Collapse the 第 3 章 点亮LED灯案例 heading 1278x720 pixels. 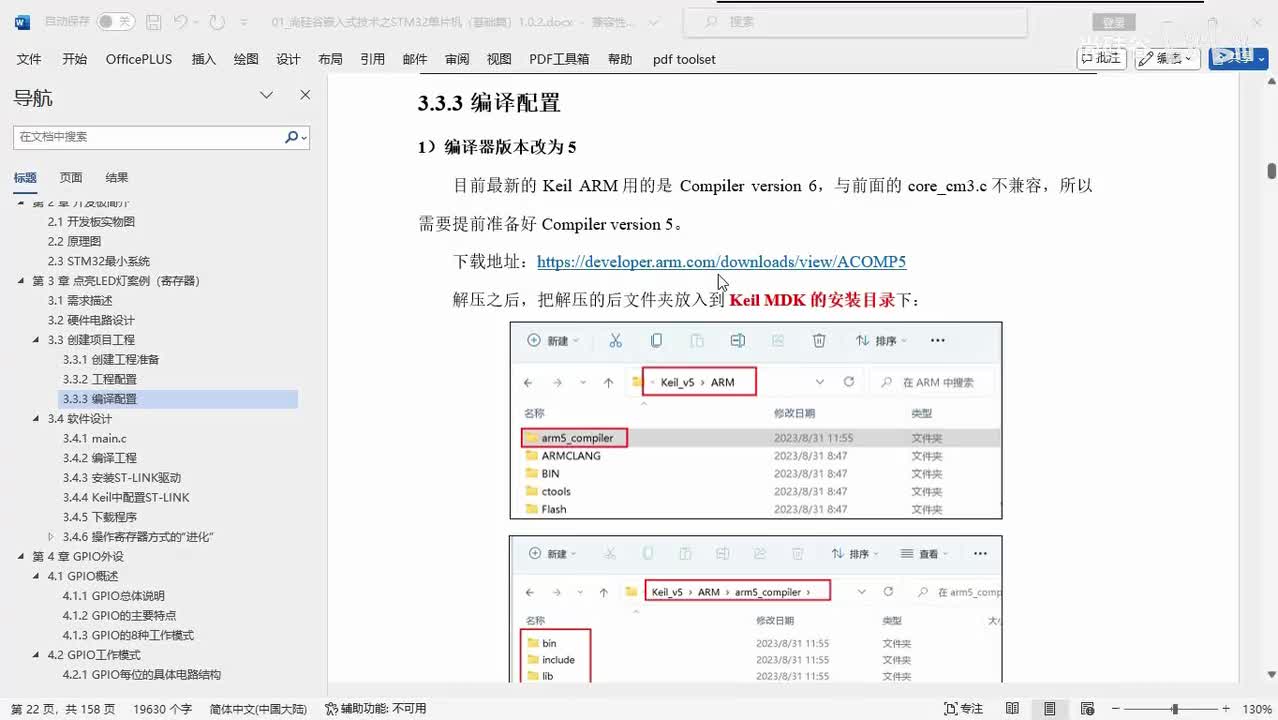(21, 281)
